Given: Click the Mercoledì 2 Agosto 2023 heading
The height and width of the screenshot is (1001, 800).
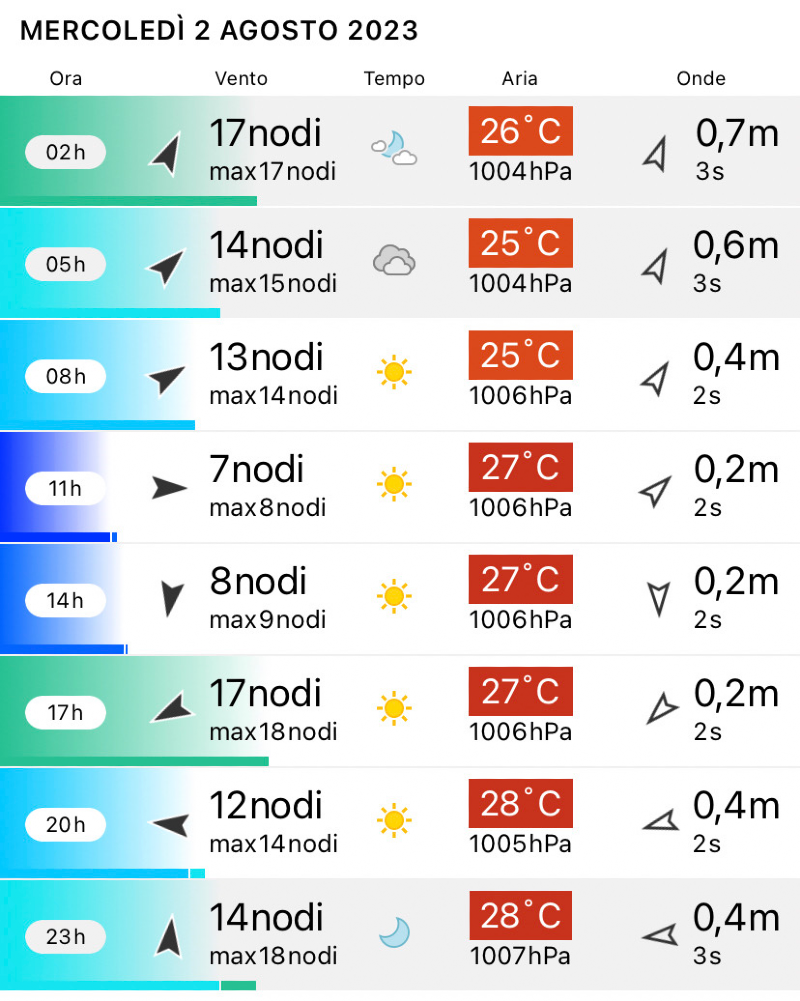Looking at the screenshot, I should [x=219, y=31].
